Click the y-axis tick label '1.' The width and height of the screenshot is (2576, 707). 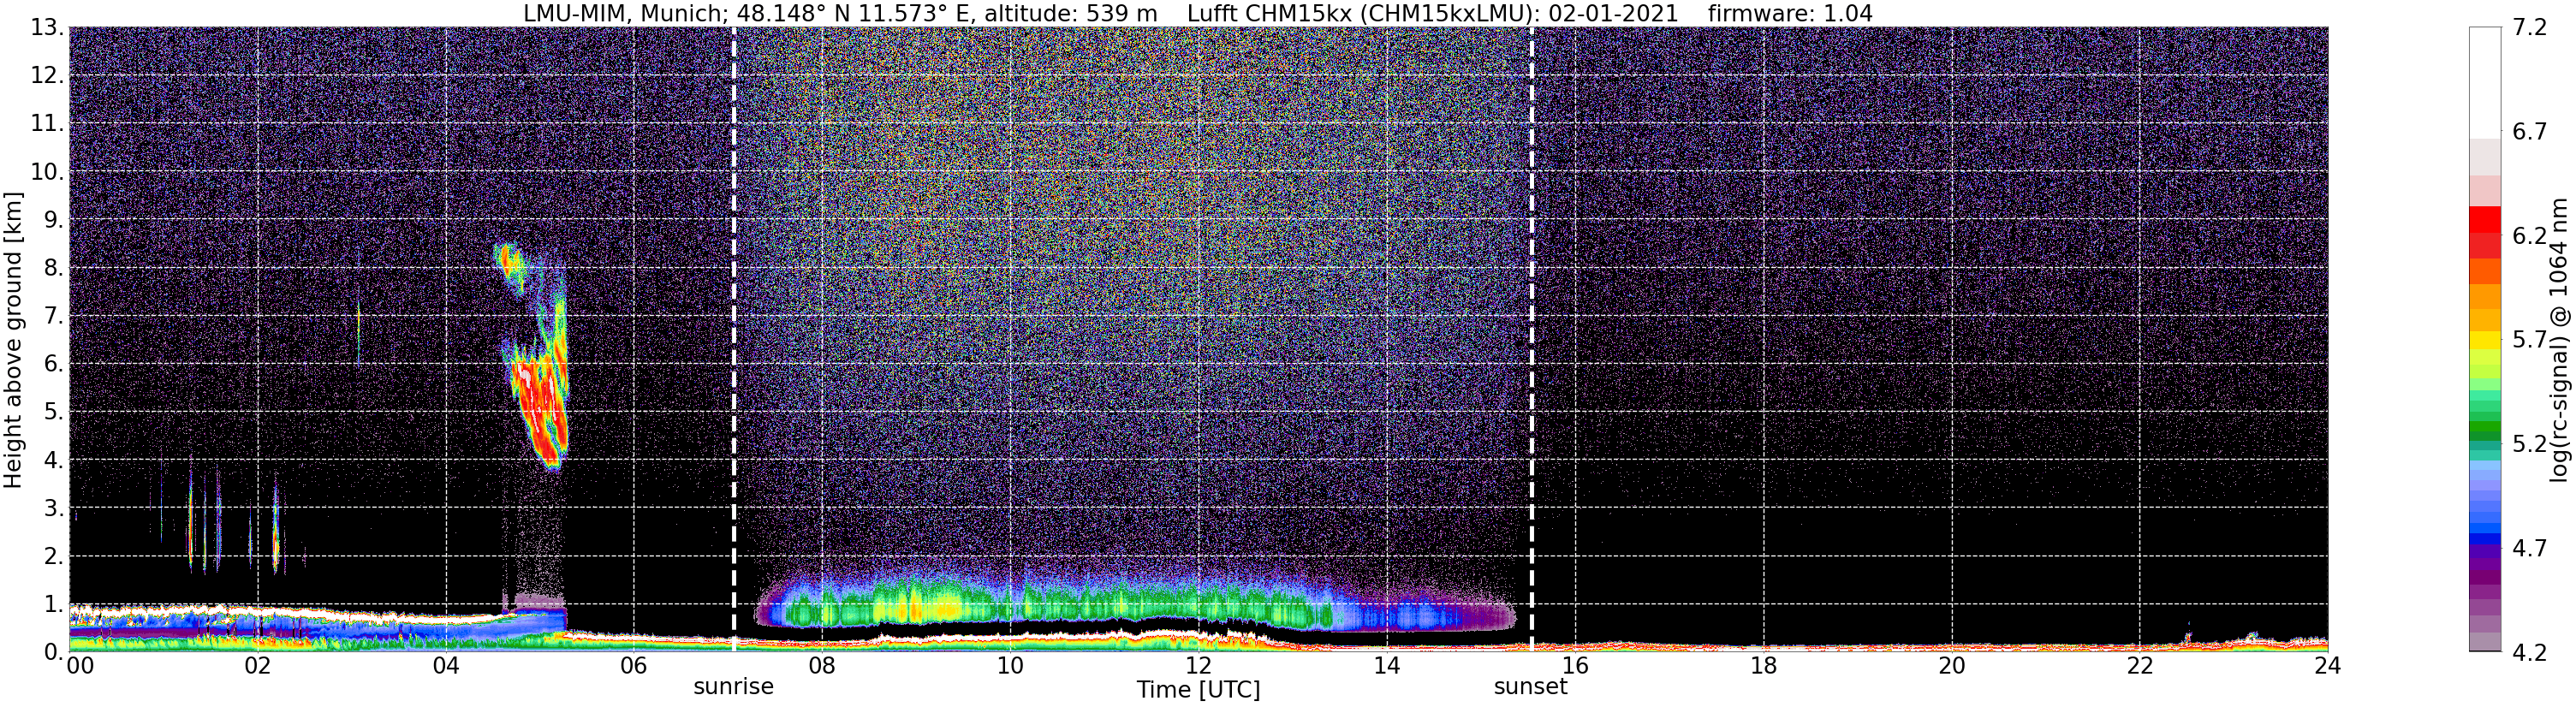coord(53,604)
